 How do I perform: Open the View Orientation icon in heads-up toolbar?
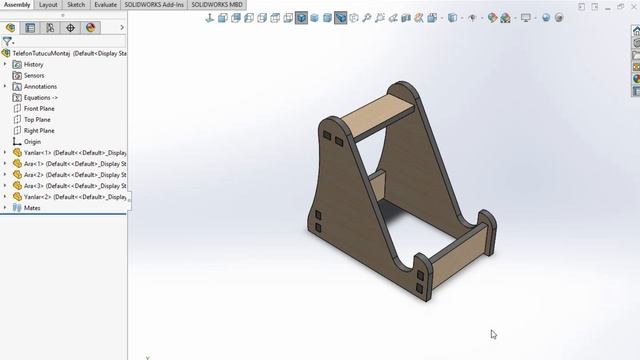point(431,18)
